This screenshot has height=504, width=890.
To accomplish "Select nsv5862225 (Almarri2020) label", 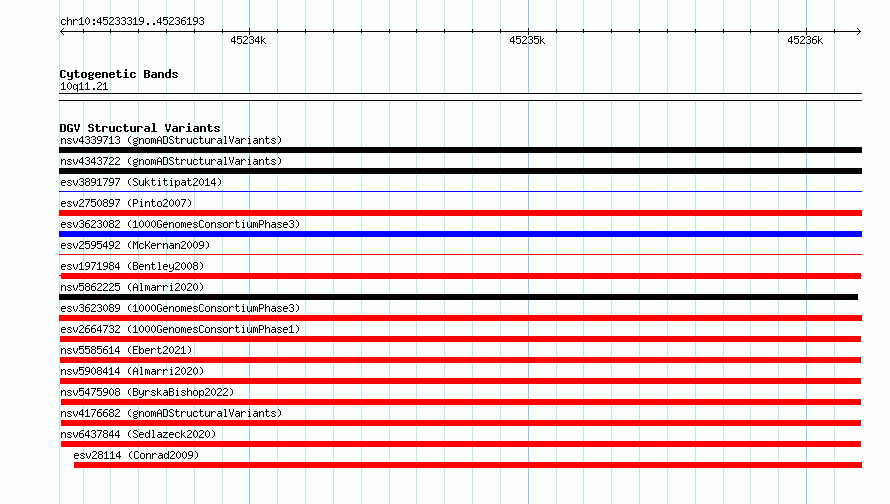I will coord(132,287).
